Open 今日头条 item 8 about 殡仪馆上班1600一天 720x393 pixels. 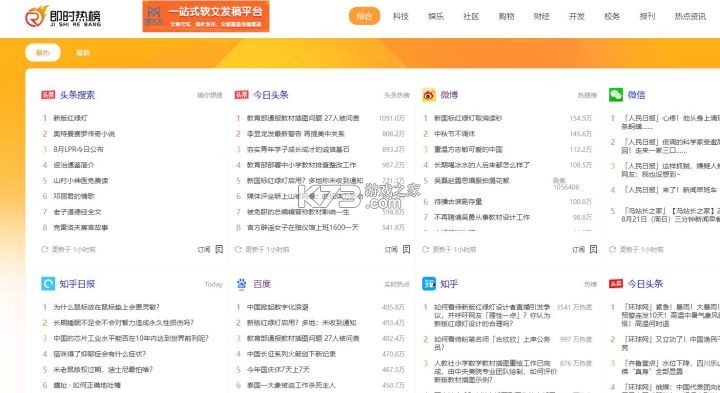coord(303,227)
